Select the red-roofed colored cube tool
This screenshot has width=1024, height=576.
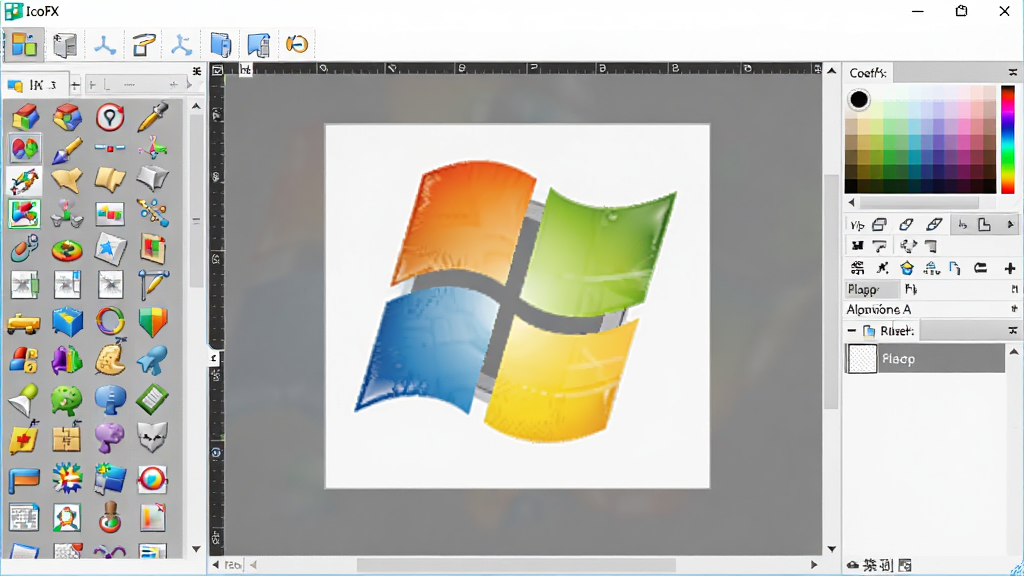coord(25,117)
